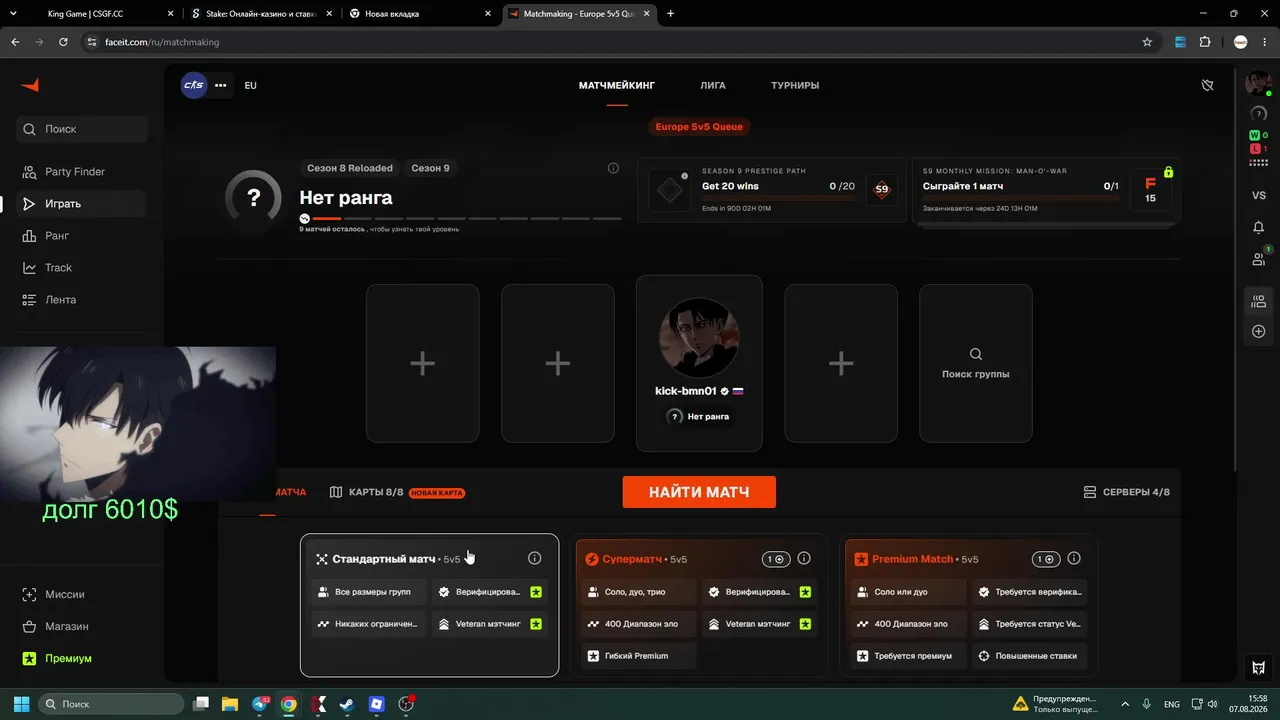Viewport: 1280px width, 720px height.
Task: Select the Premium Match card
Action: pyautogui.click(x=971, y=605)
